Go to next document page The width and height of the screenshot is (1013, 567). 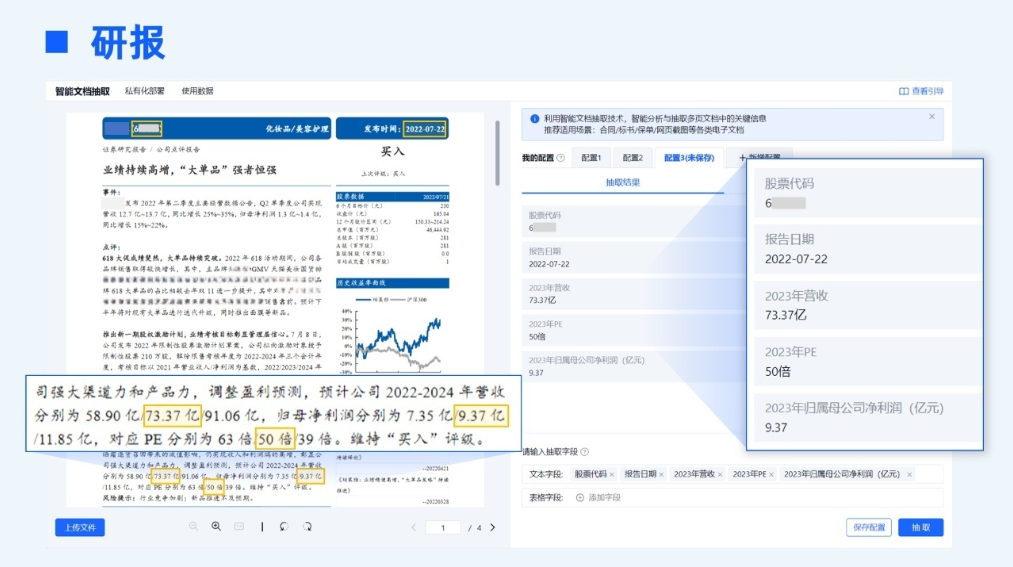492,527
